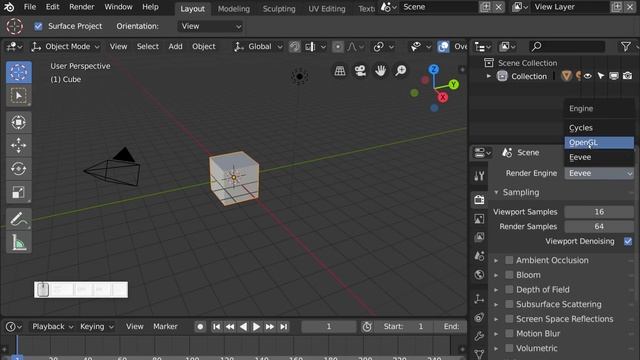Select the Cursor tool in toolbar
The width and height of the screenshot is (640, 360).
tap(19, 72)
